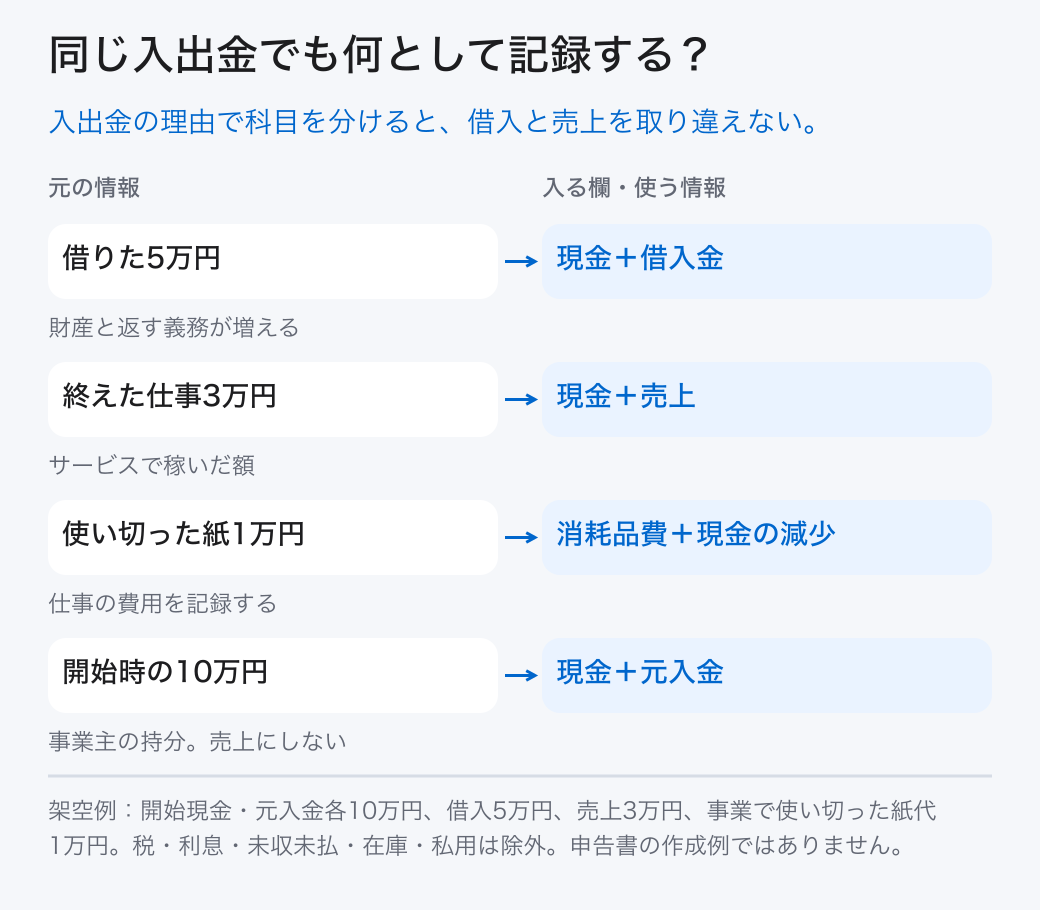Viewport: 1040px width, 910px height.
Task: Click the column header 入る欄・使う情報
Action: tap(634, 188)
